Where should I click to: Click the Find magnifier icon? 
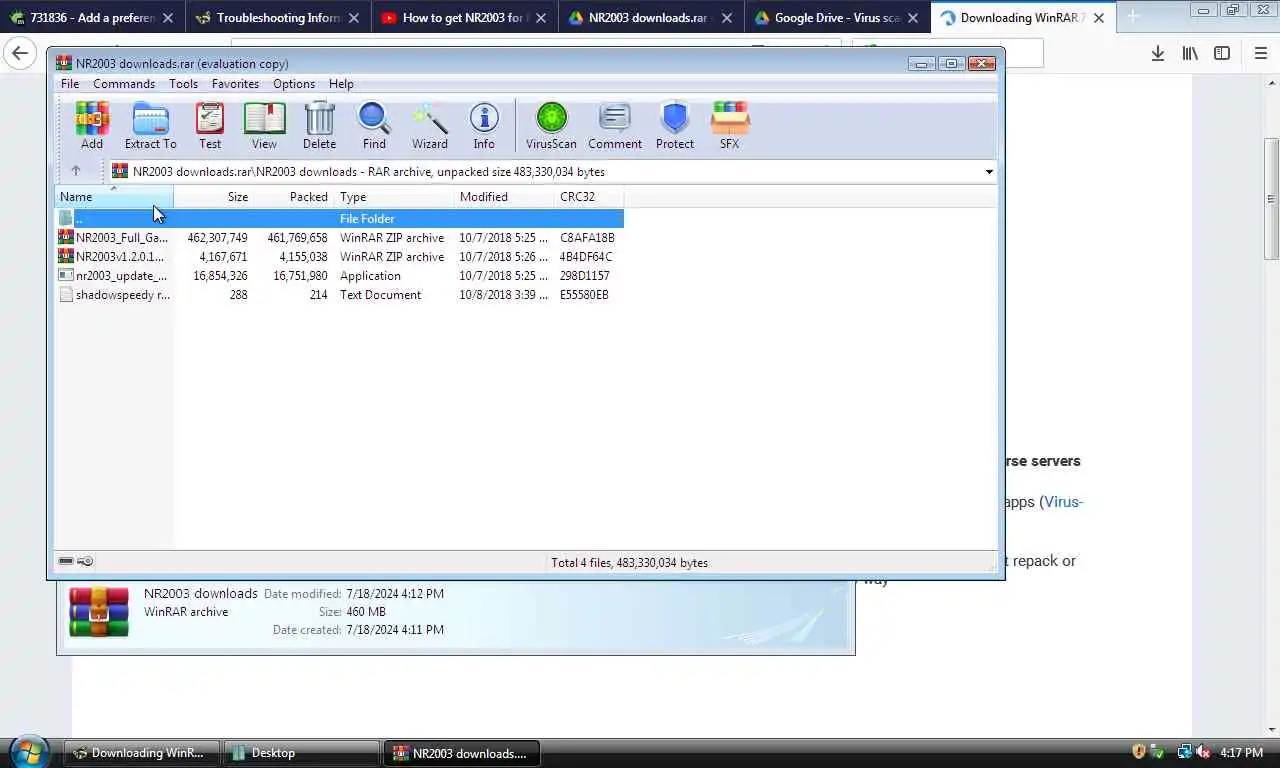[x=374, y=126]
